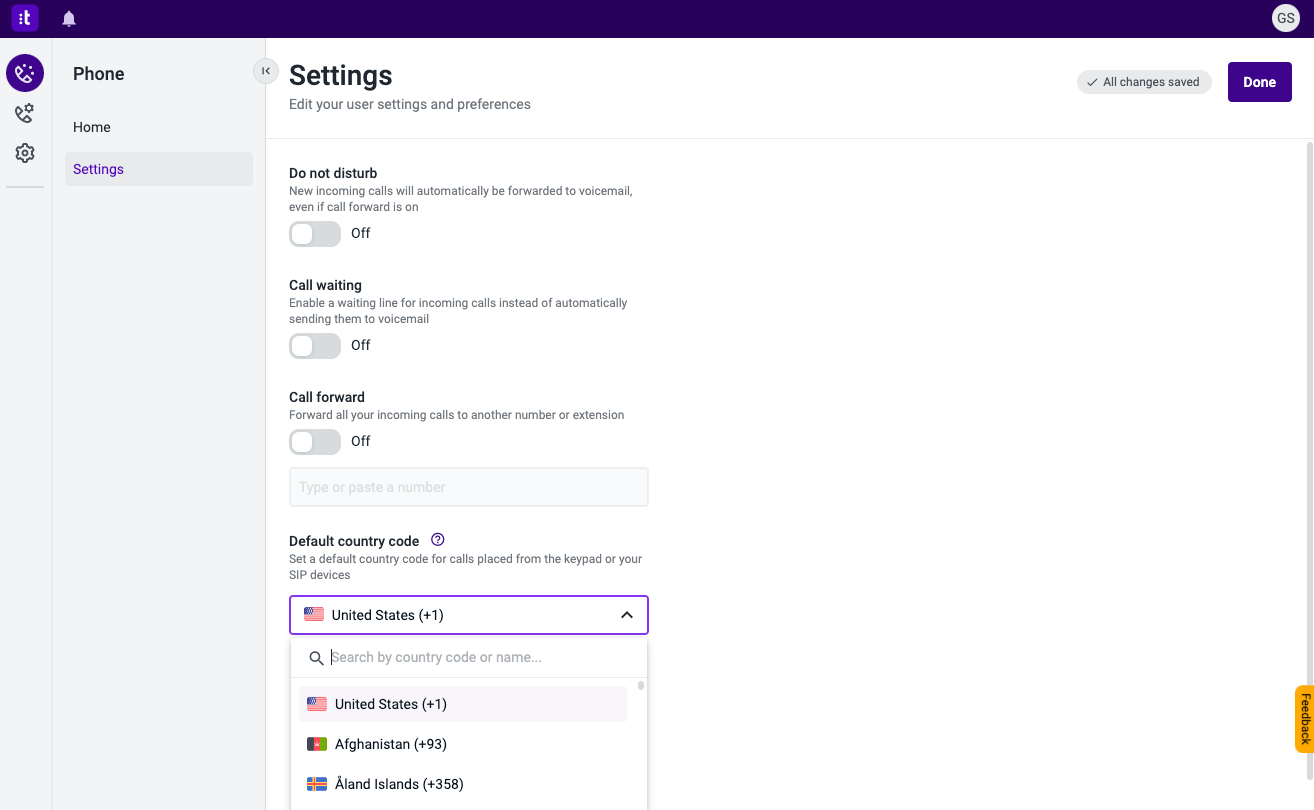Select the active Phone icon in sidebar

(x=24, y=72)
